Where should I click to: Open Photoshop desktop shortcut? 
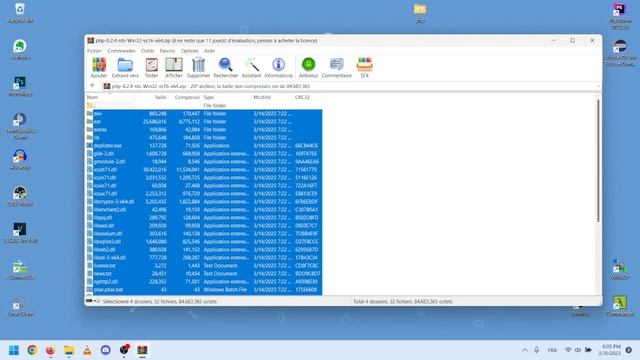[20, 86]
